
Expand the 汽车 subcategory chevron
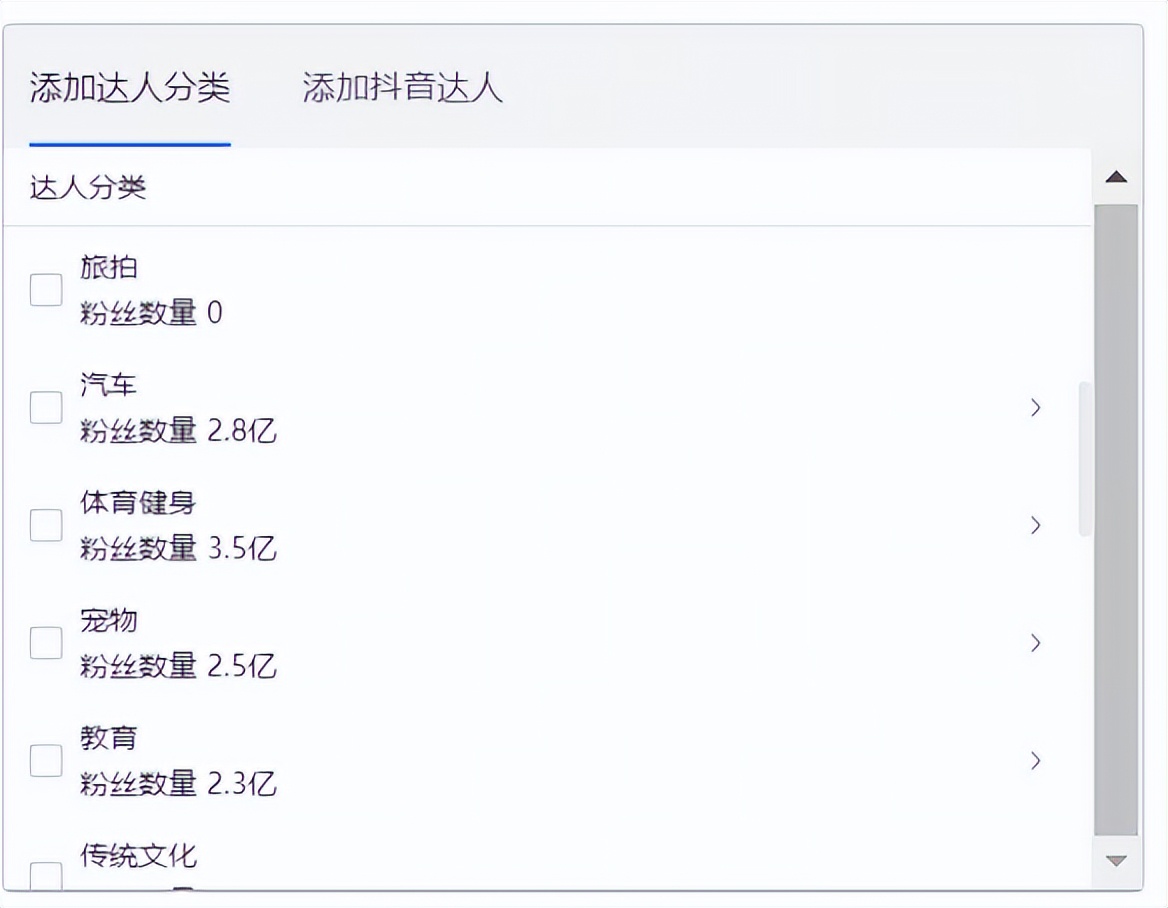pos(1034,407)
